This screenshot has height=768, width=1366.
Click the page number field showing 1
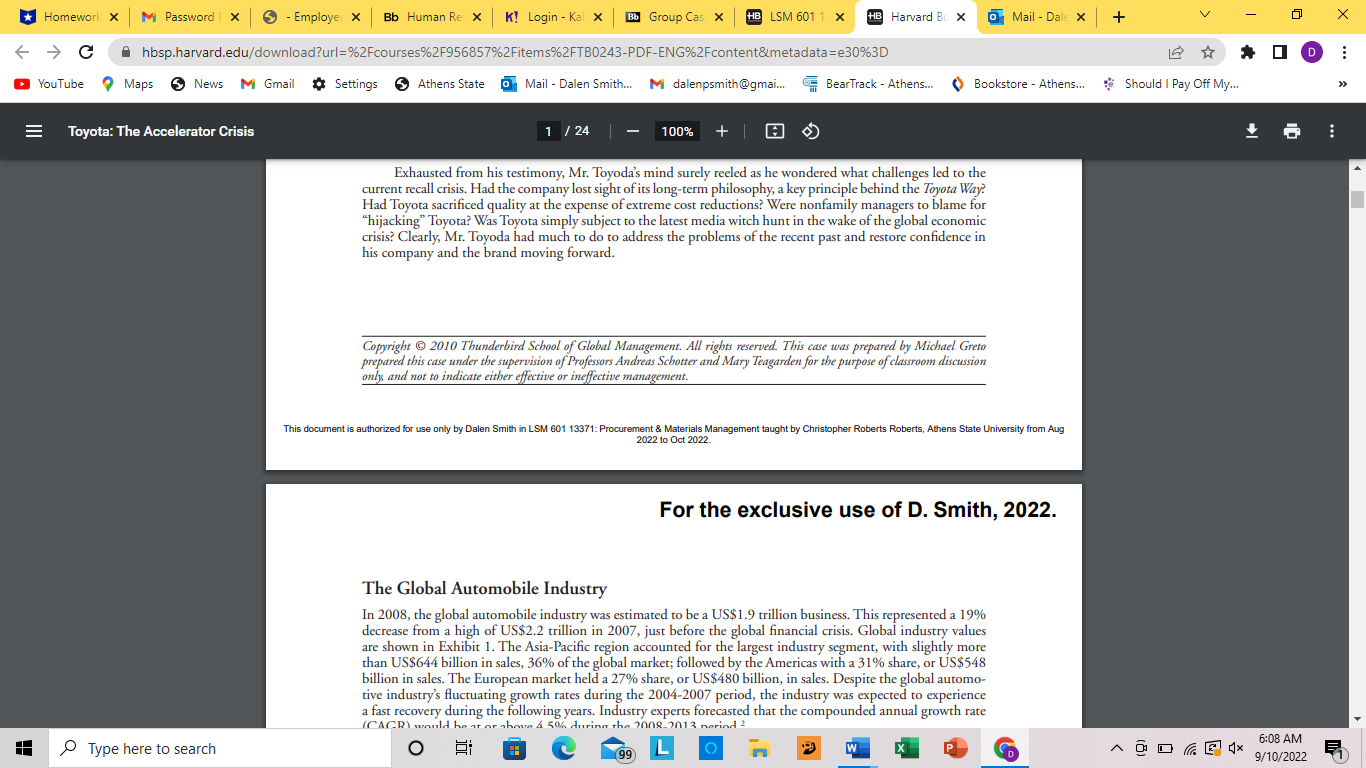[x=548, y=131]
